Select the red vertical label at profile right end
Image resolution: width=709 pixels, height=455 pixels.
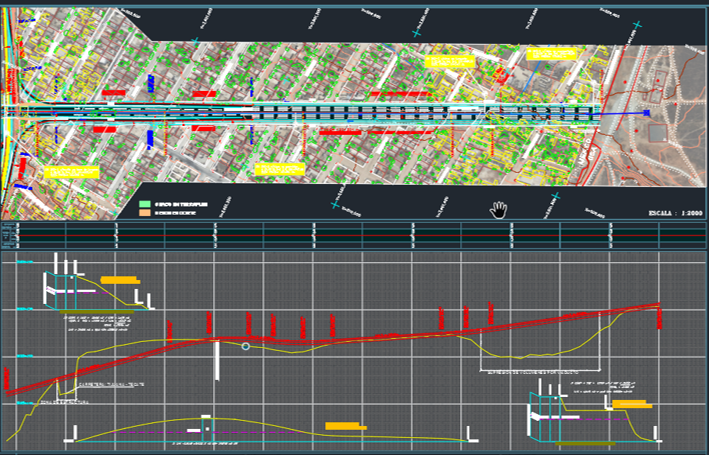pyautogui.click(x=660, y=316)
